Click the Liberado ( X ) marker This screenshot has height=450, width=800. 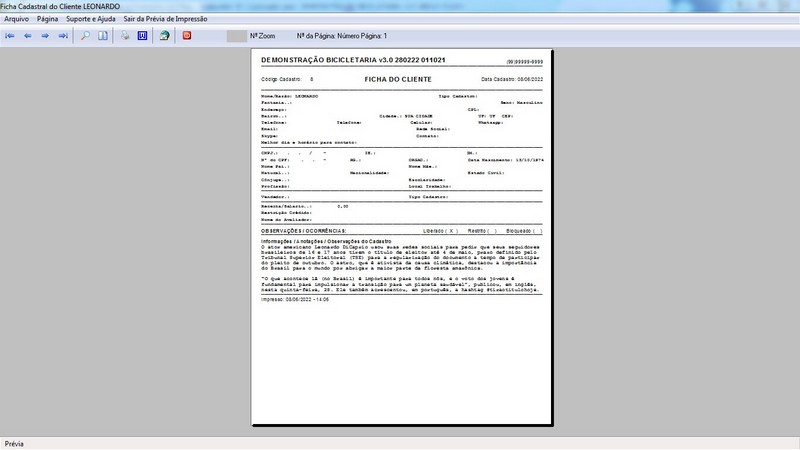click(x=440, y=231)
